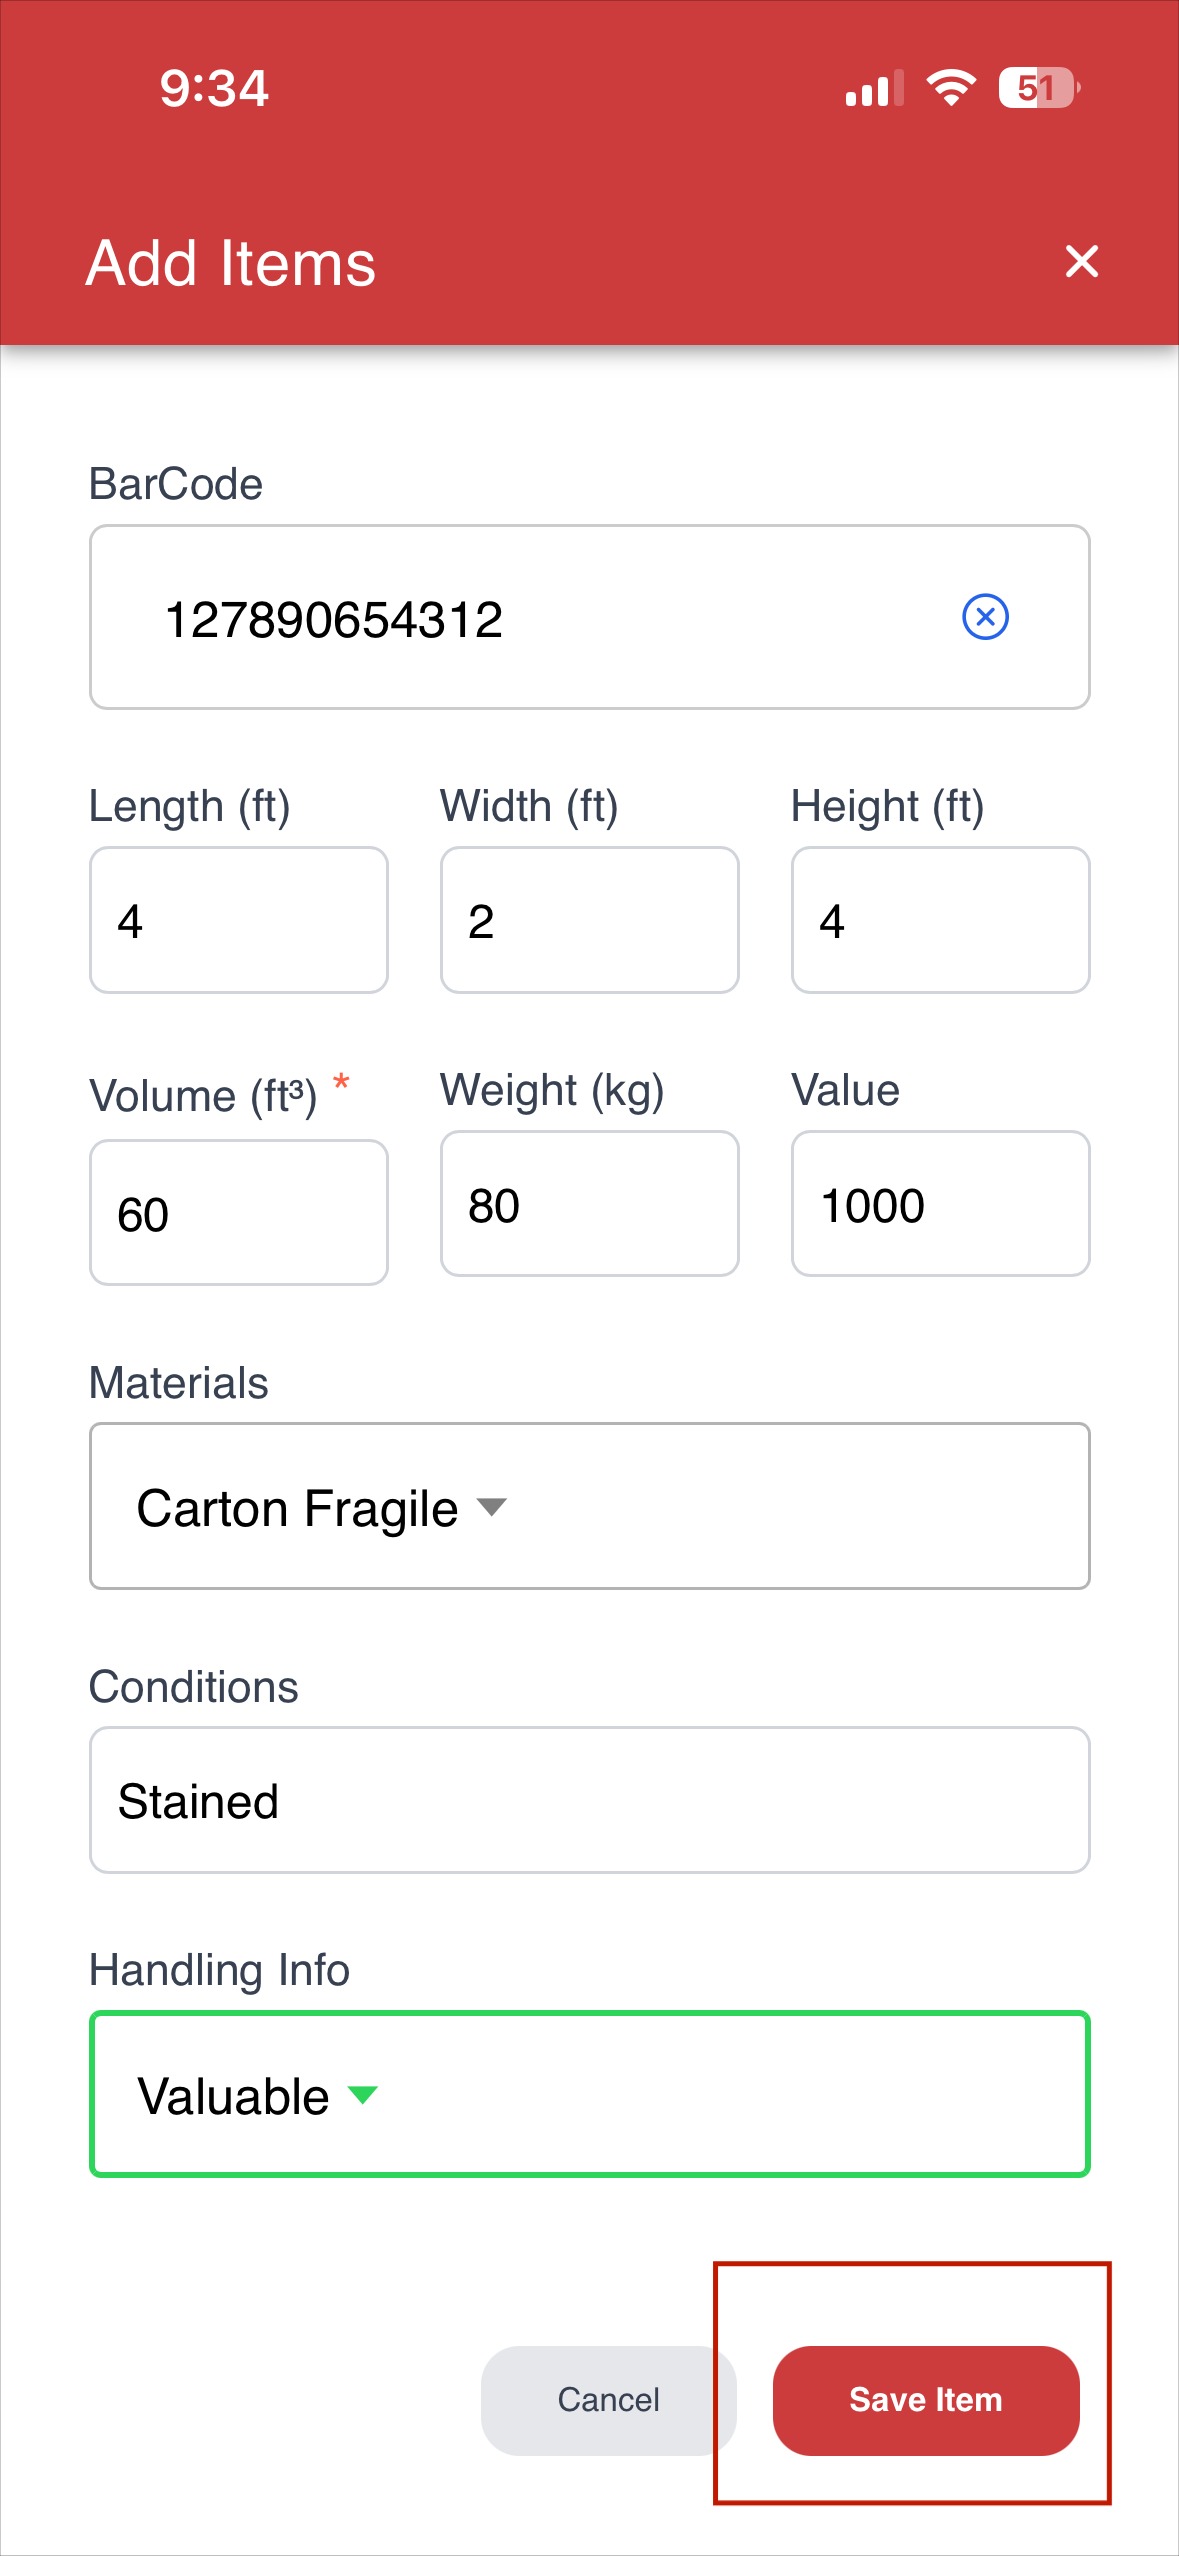Tap the clock in the status bar
1179x2556 pixels.
[214, 88]
